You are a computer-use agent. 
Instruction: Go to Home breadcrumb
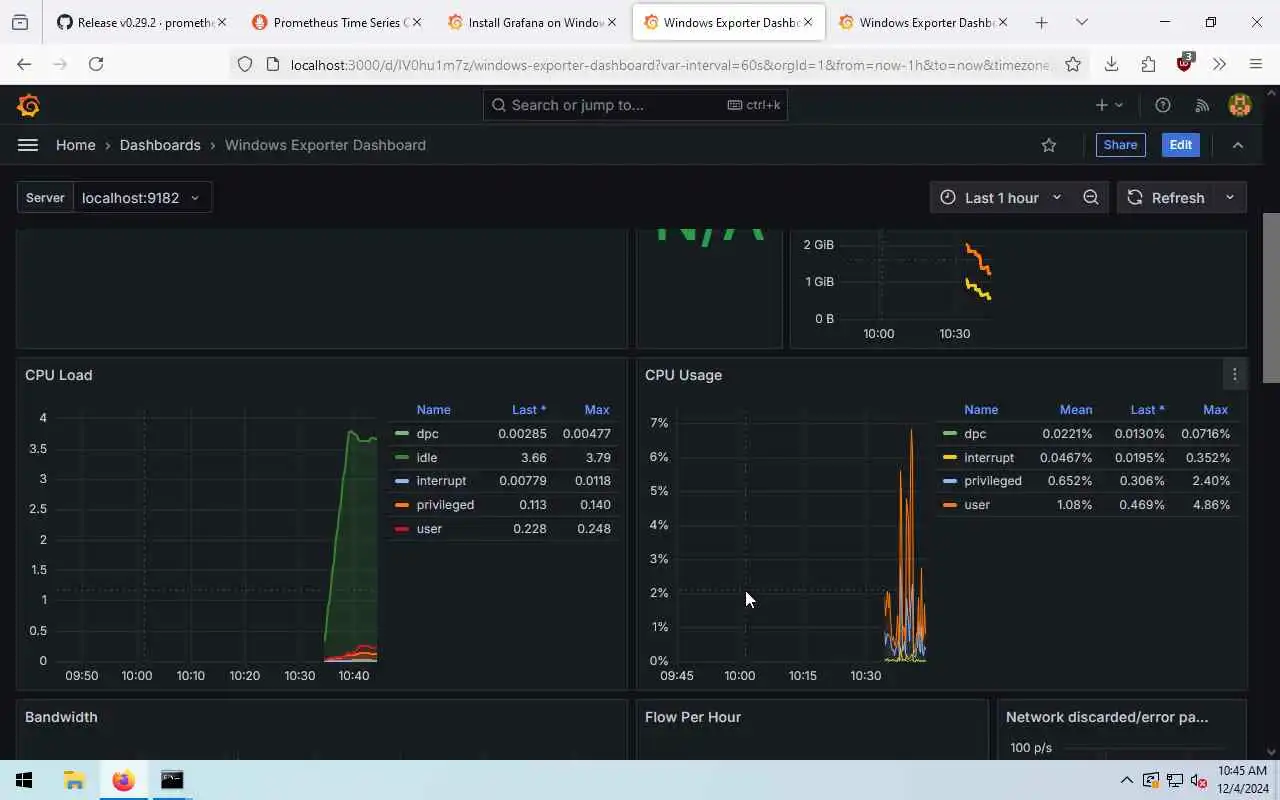[76, 145]
